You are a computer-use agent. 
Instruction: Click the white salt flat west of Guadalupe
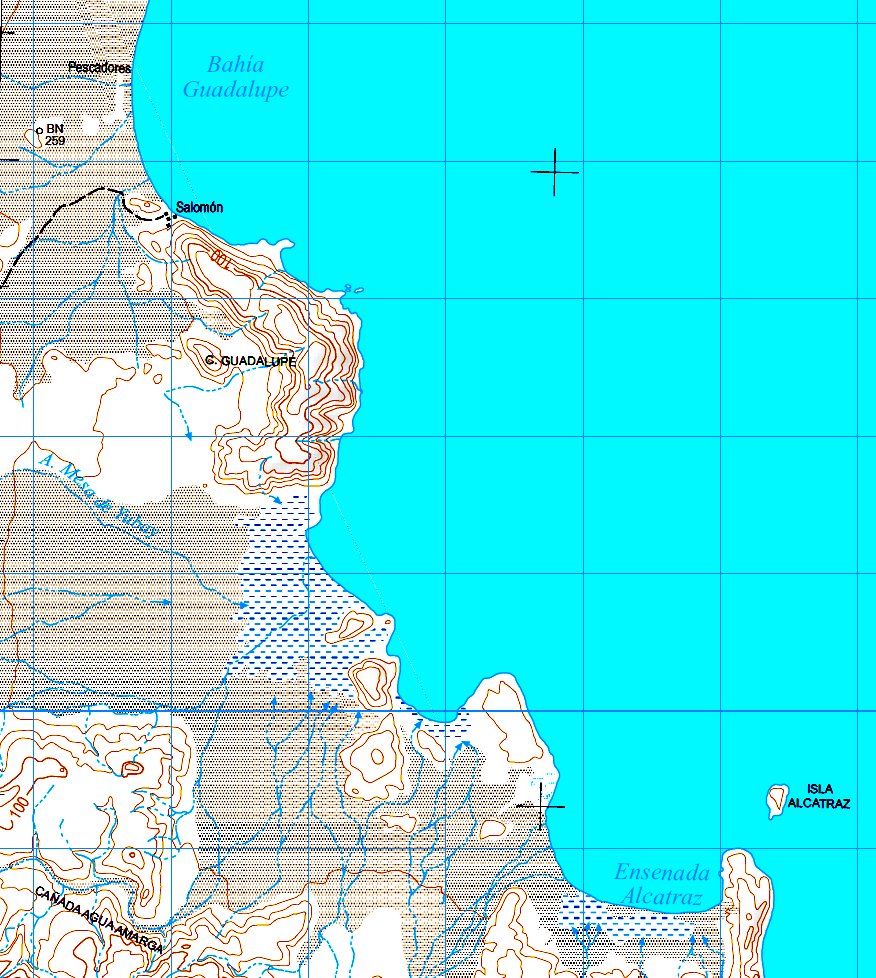(134, 430)
